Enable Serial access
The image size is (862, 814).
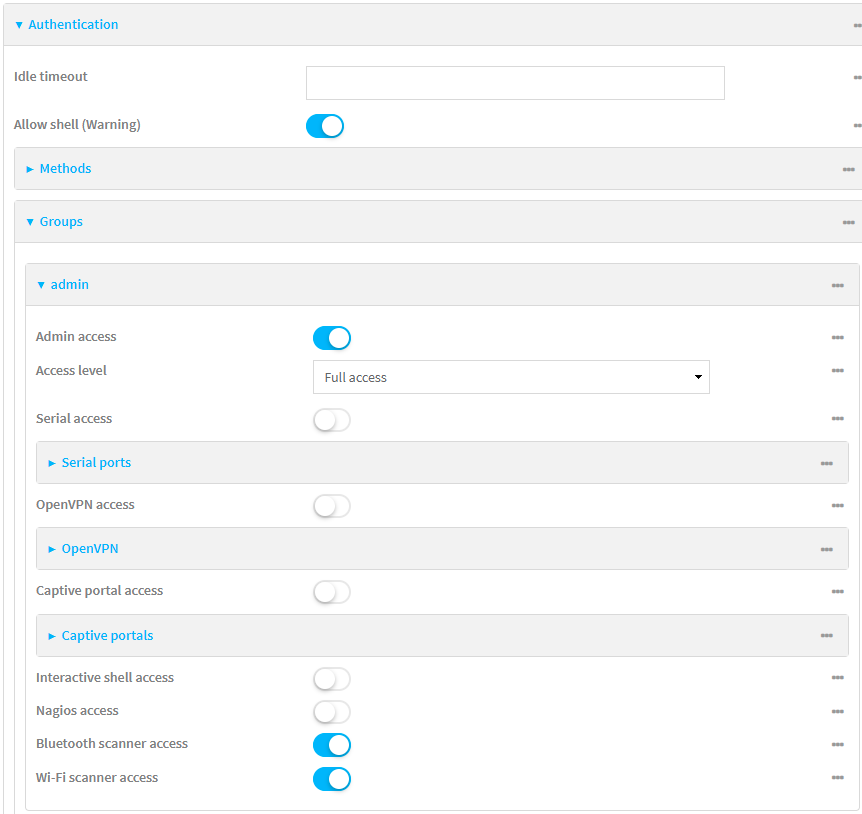coord(331,420)
